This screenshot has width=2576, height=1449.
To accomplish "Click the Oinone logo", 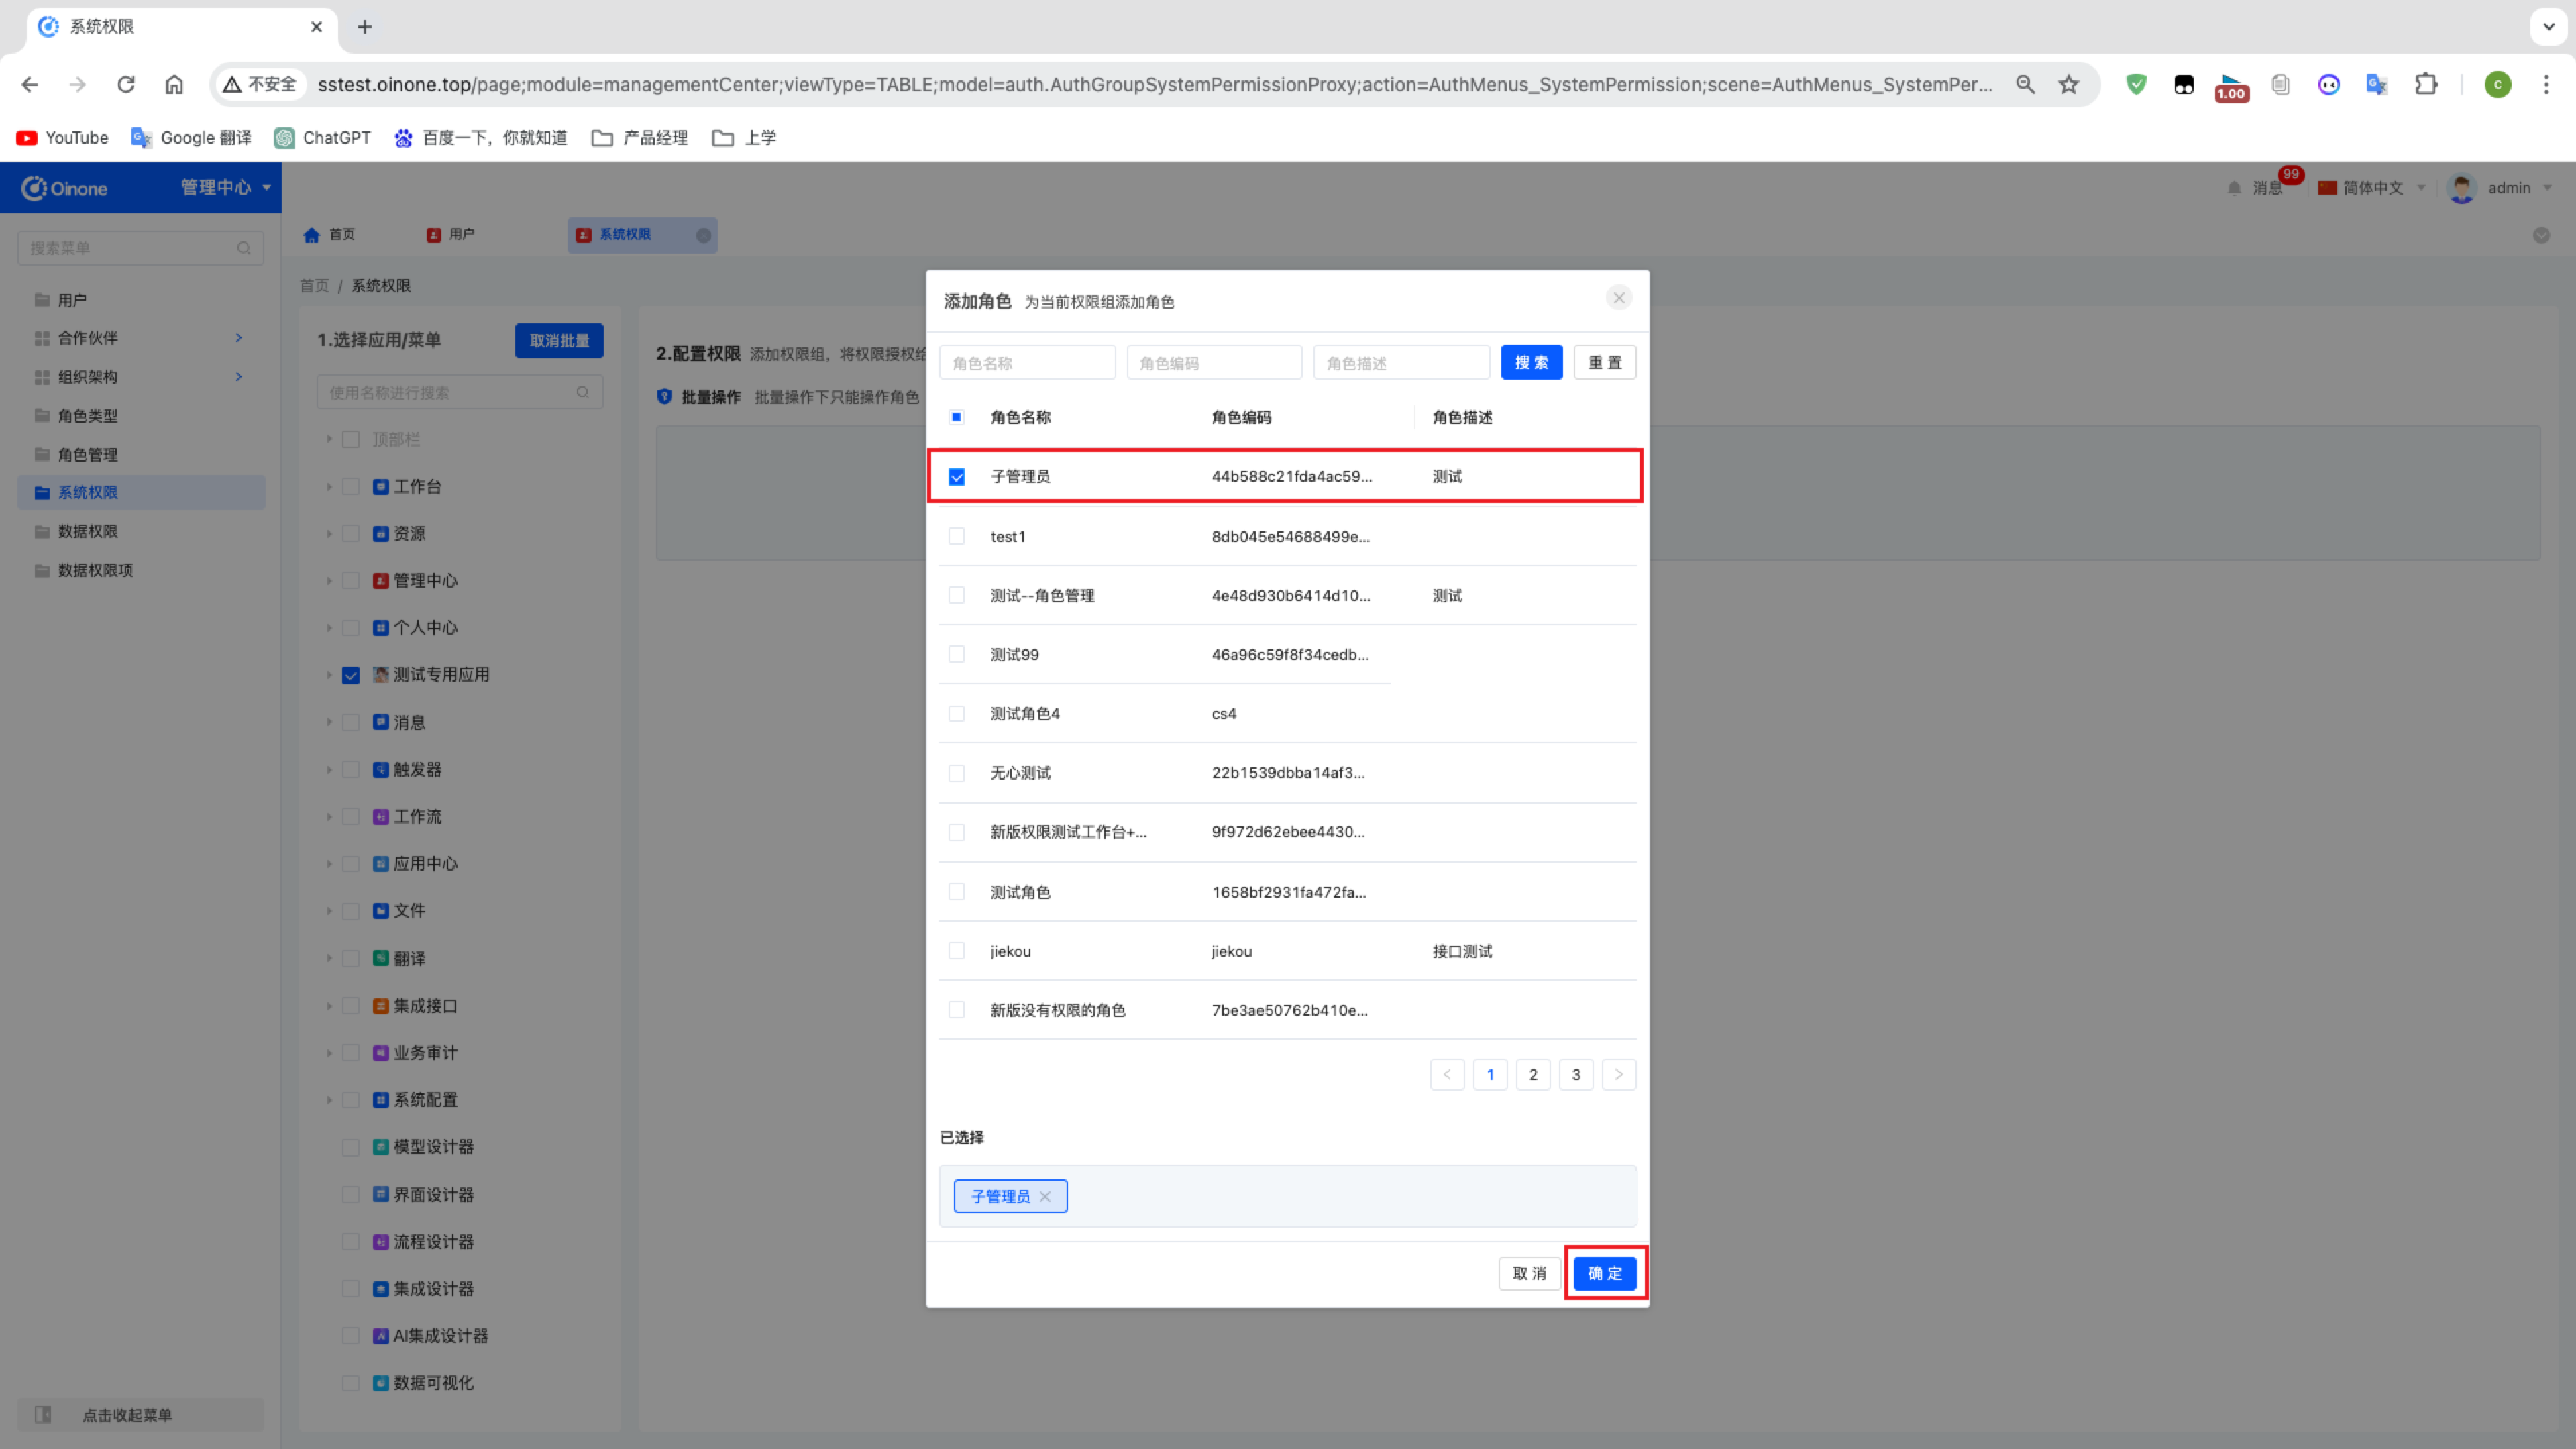I will [65, 188].
